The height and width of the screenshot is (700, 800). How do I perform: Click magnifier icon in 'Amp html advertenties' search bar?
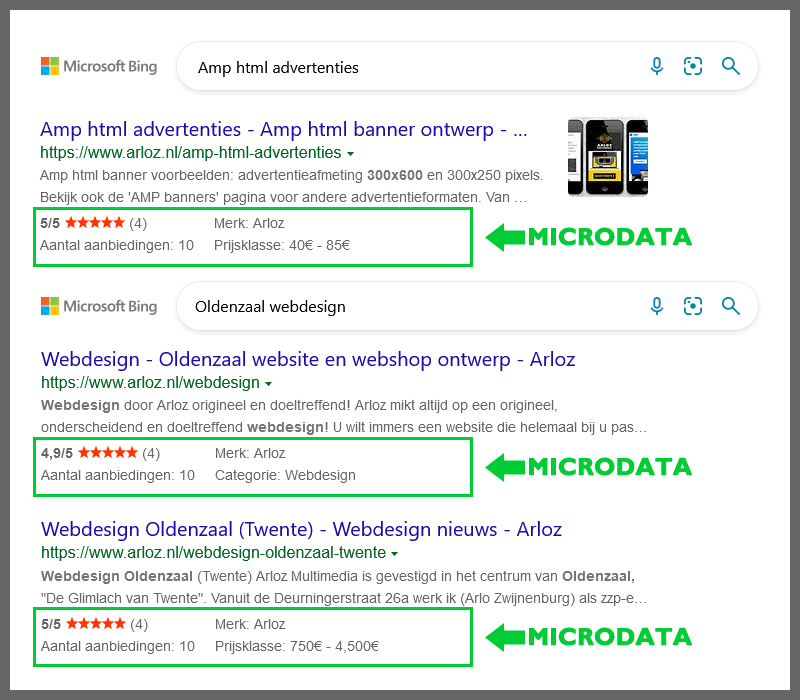pyautogui.click(x=731, y=66)
